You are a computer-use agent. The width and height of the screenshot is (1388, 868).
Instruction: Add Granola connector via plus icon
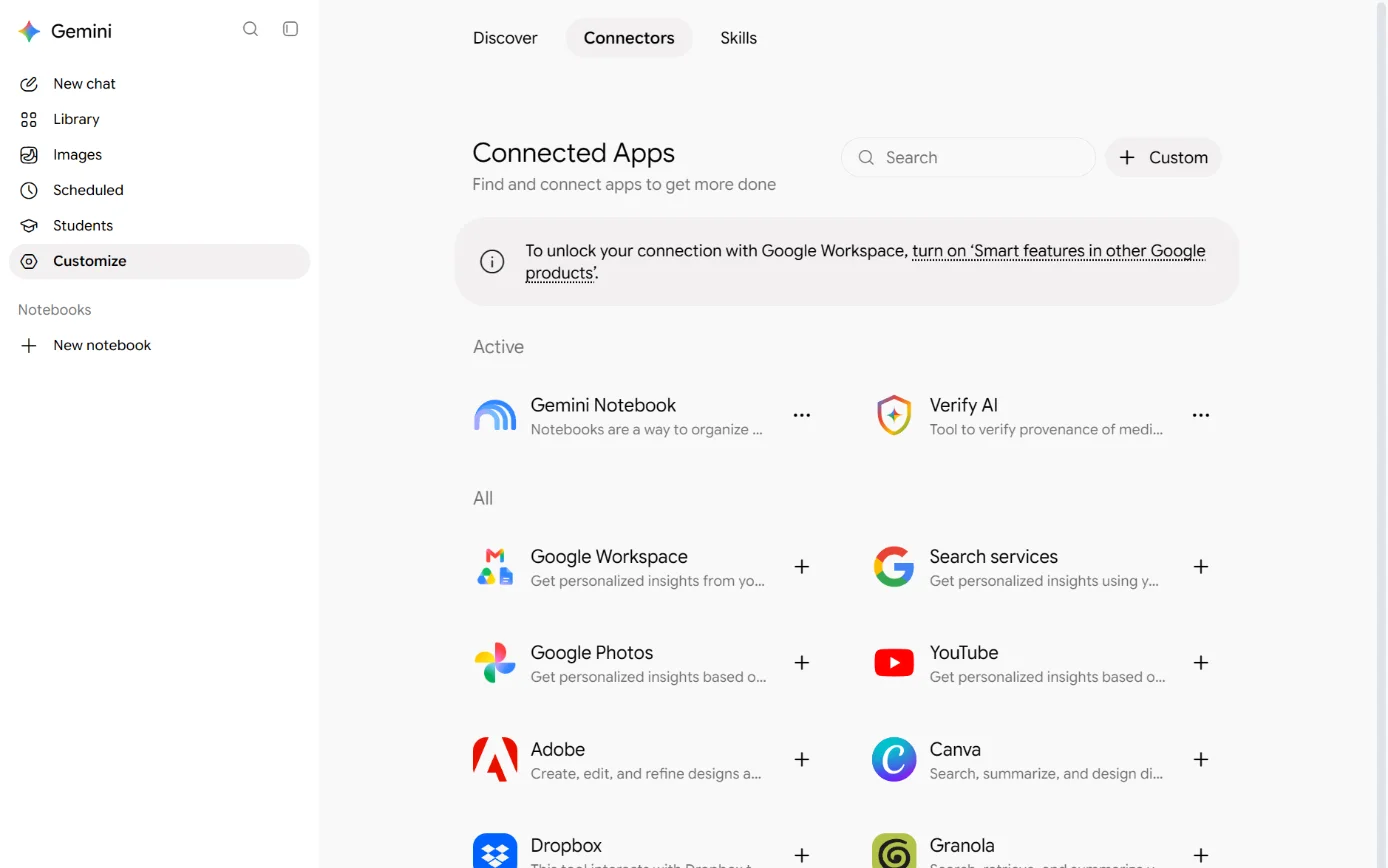(1201, 856)
